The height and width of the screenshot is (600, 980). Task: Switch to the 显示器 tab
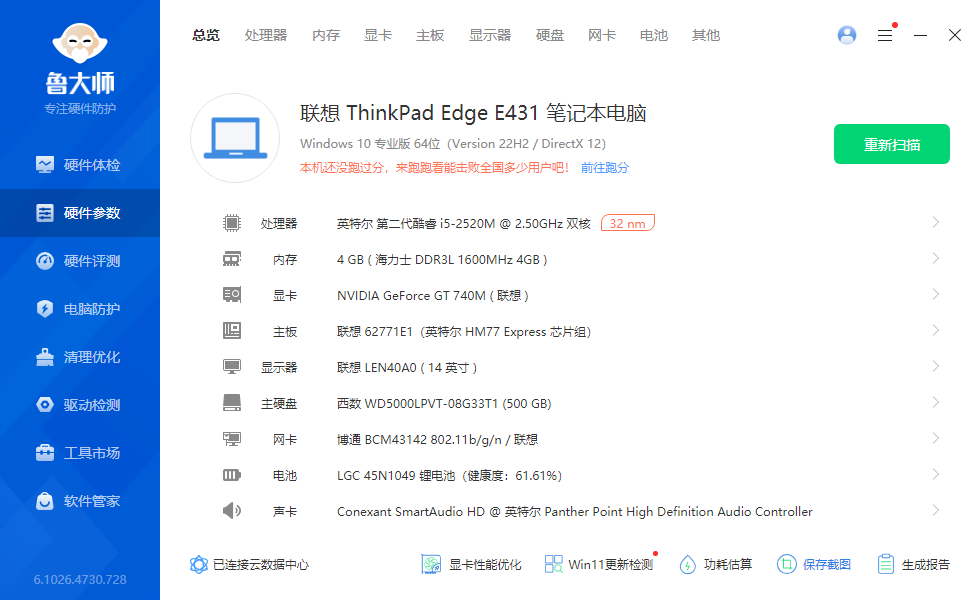[x=490, y=36]
